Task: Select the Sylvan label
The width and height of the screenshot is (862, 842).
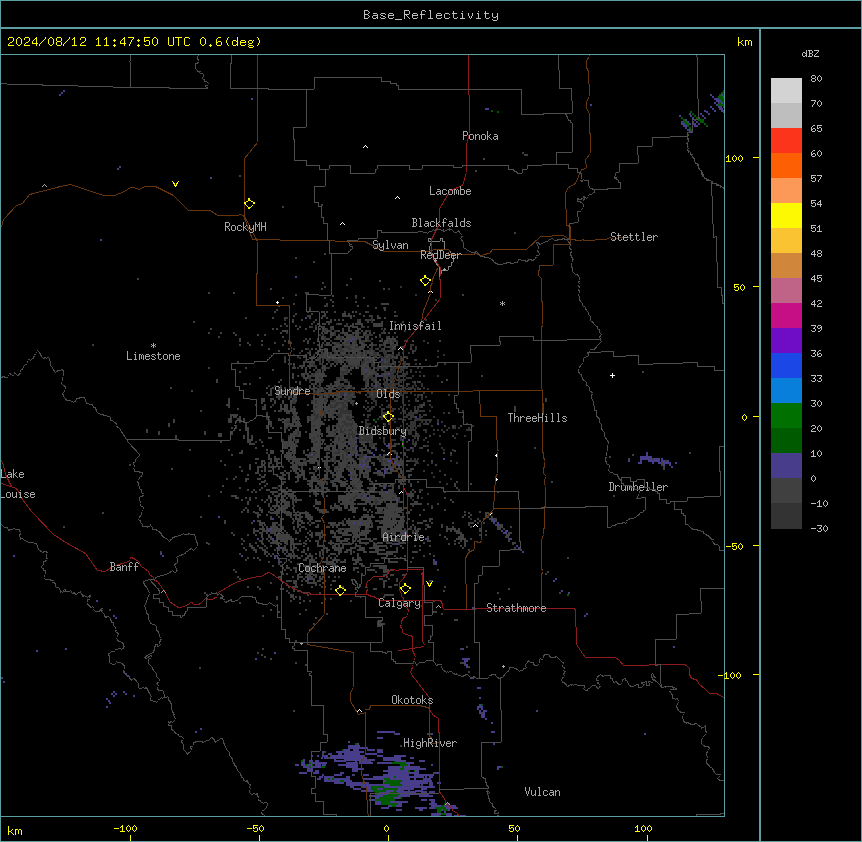Action: coord(390,245)
